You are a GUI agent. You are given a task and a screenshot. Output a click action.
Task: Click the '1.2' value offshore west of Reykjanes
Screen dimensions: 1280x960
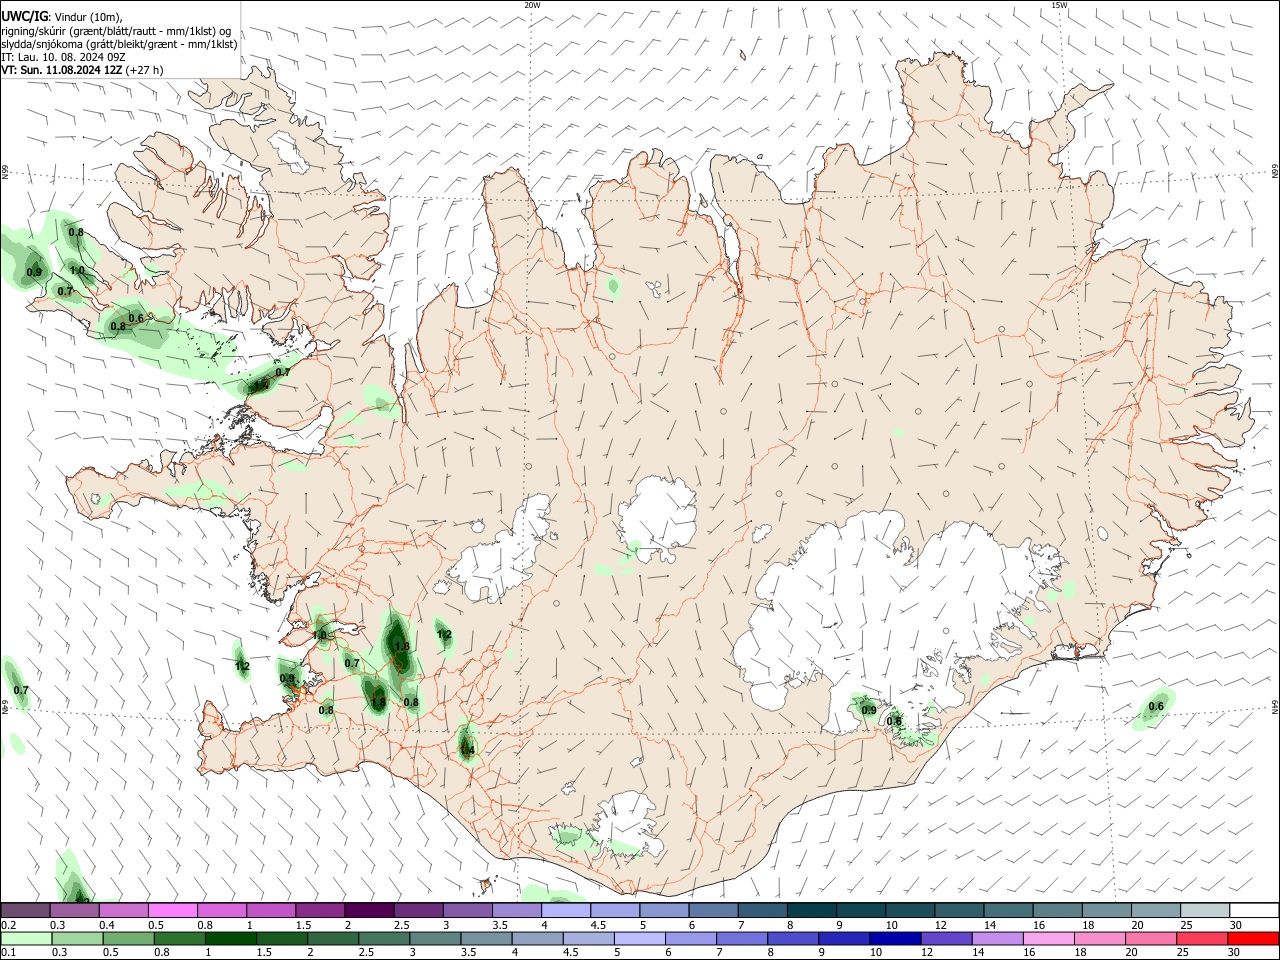click(242, 666)
